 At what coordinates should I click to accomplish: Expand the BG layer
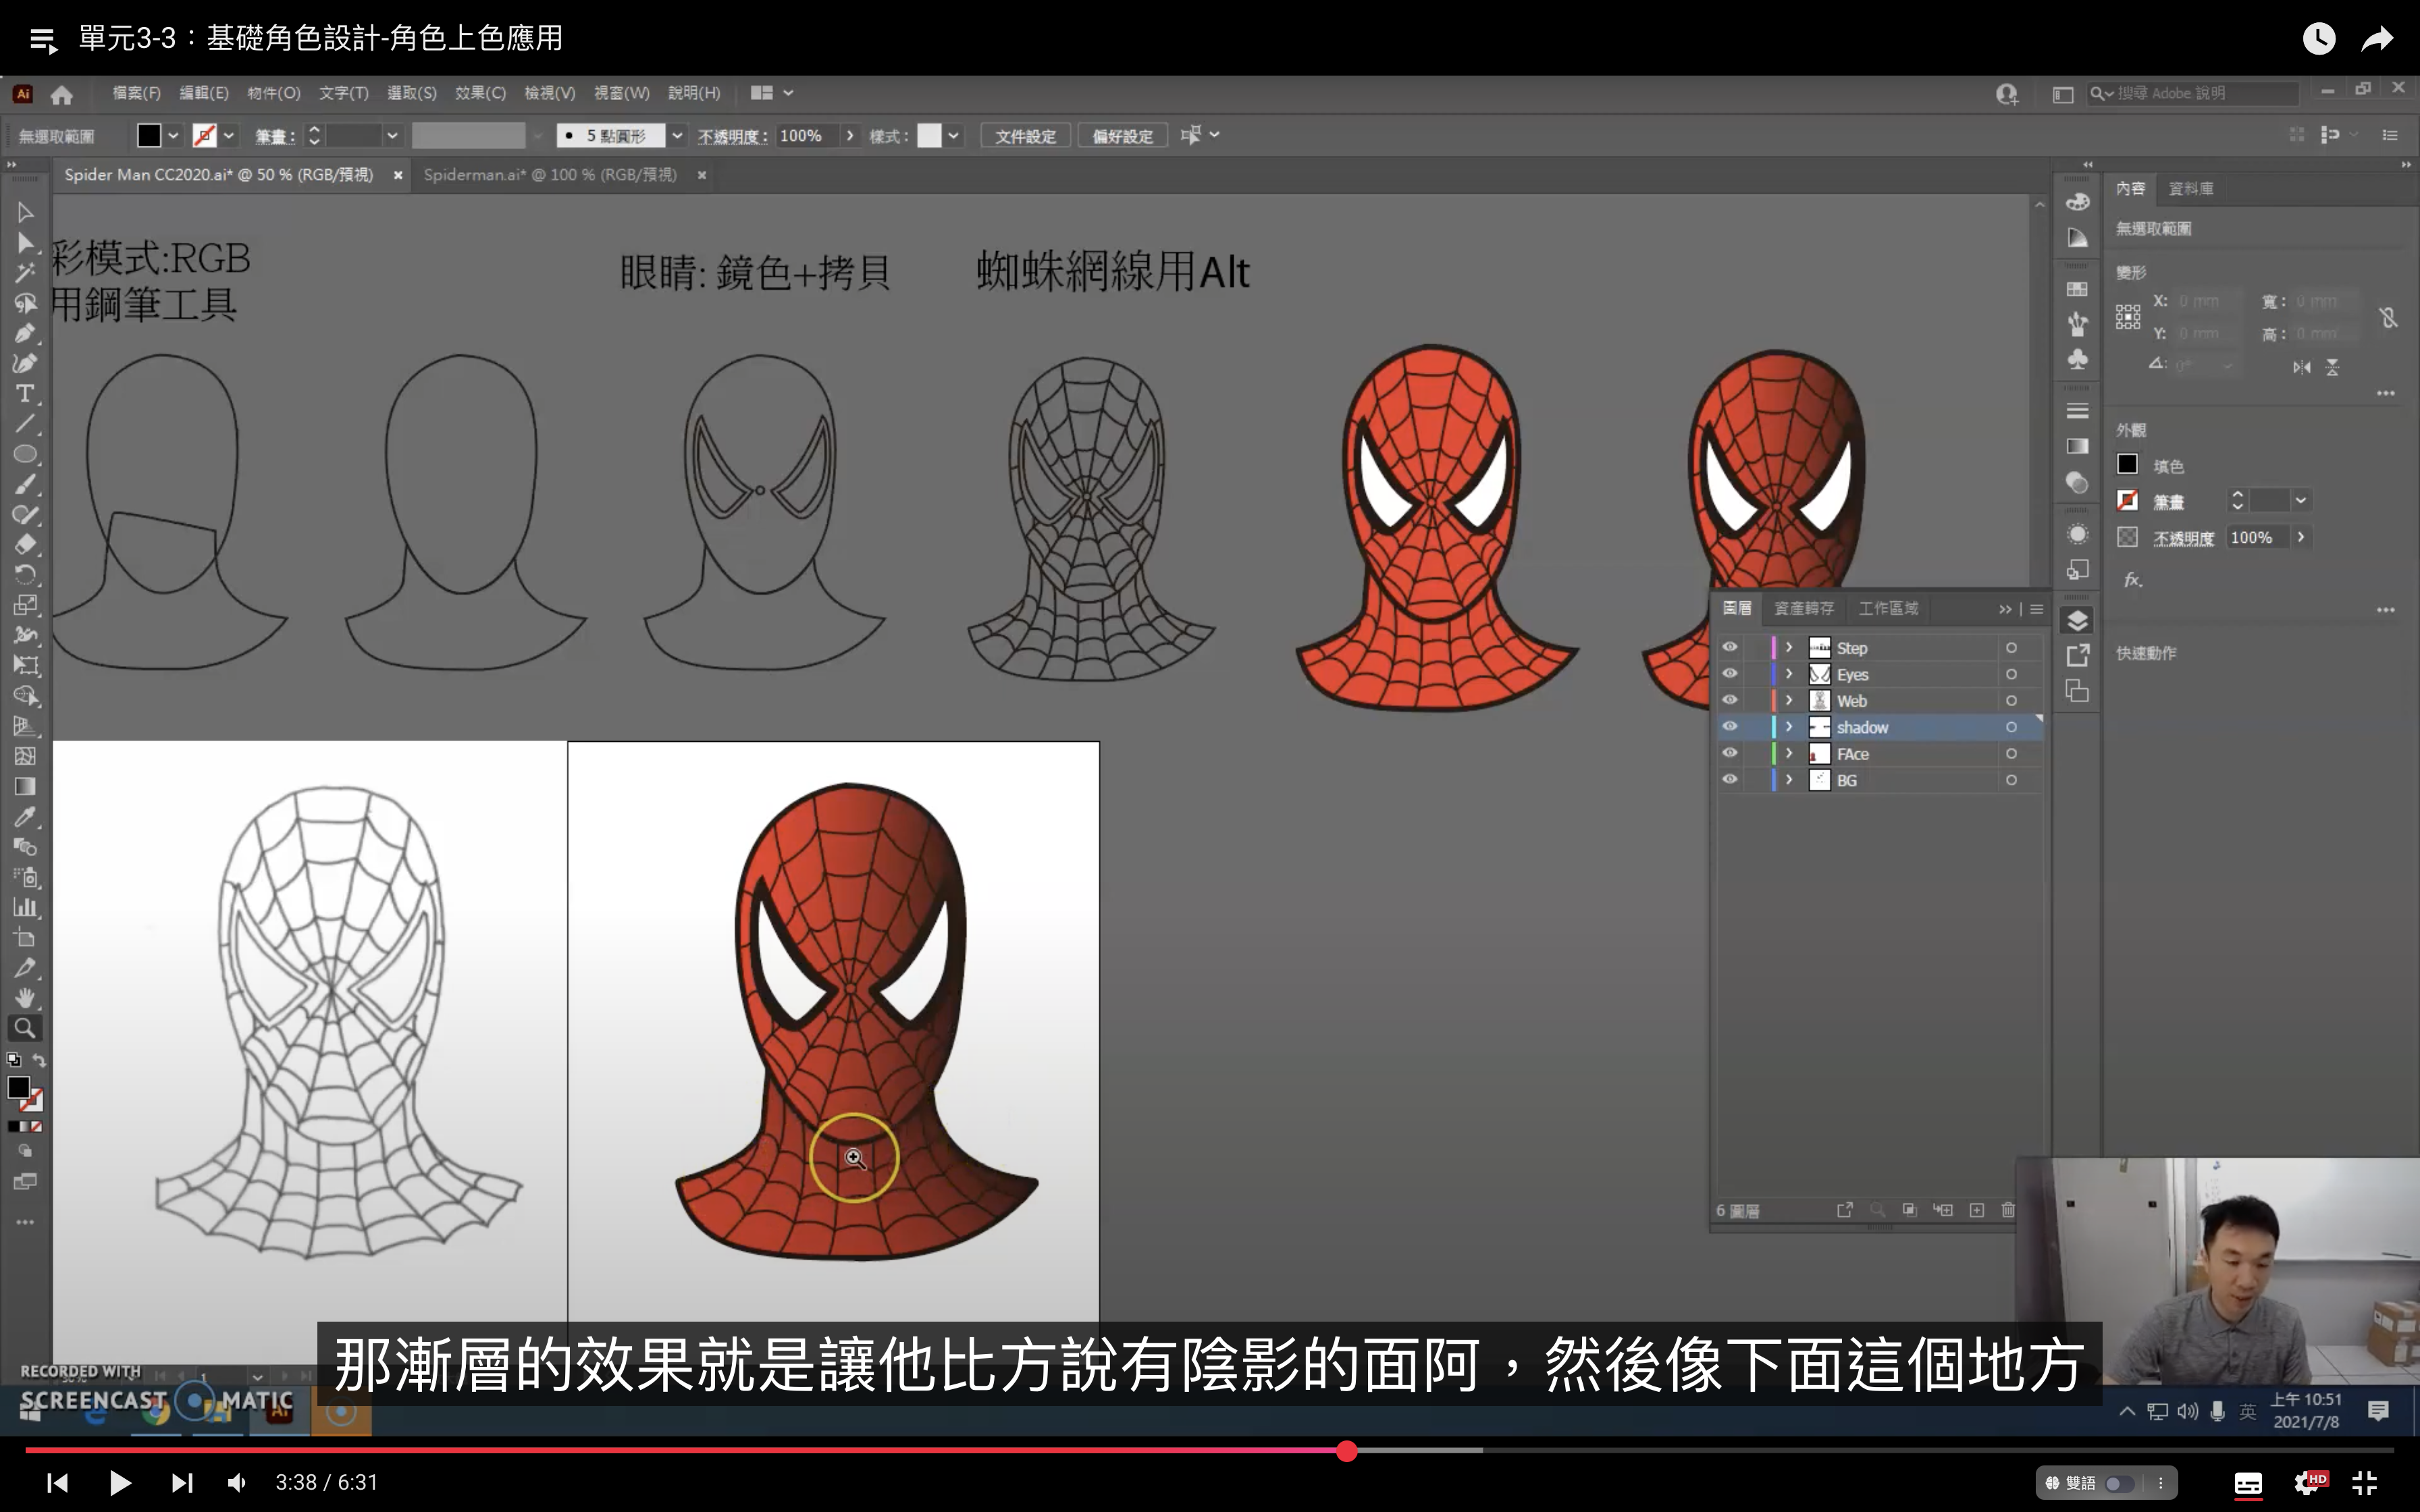(x=1789, y=780)
